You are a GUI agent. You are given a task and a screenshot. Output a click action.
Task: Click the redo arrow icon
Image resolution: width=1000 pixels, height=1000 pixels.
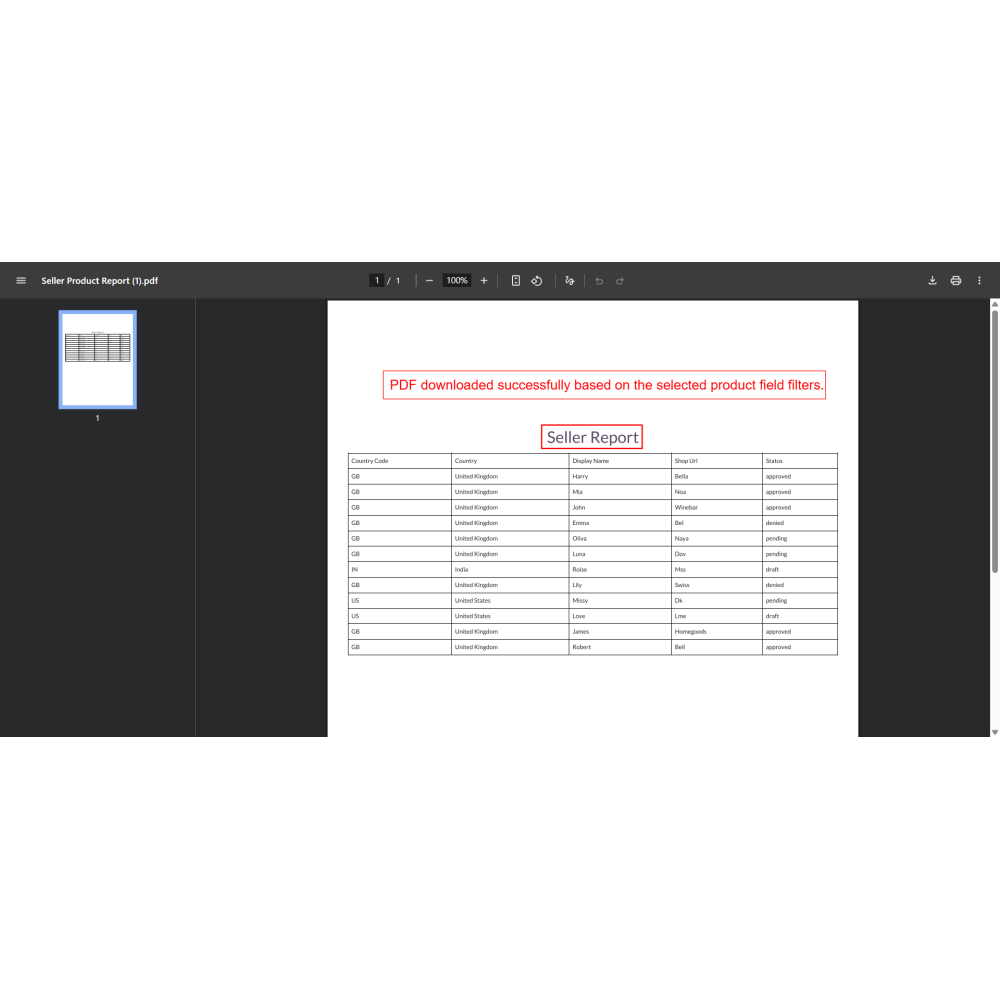[x=620, y=281]
